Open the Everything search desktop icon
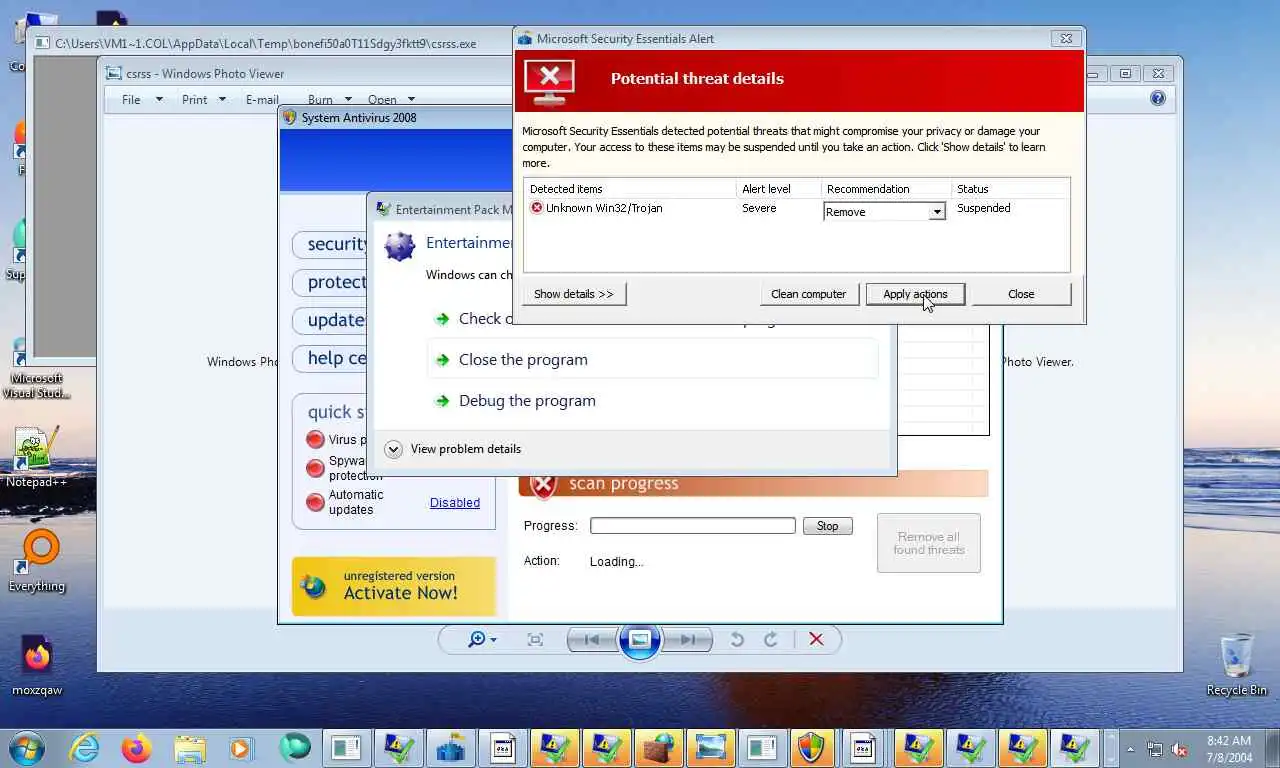The image size is (1280, 768). click(x=37, y=562)
